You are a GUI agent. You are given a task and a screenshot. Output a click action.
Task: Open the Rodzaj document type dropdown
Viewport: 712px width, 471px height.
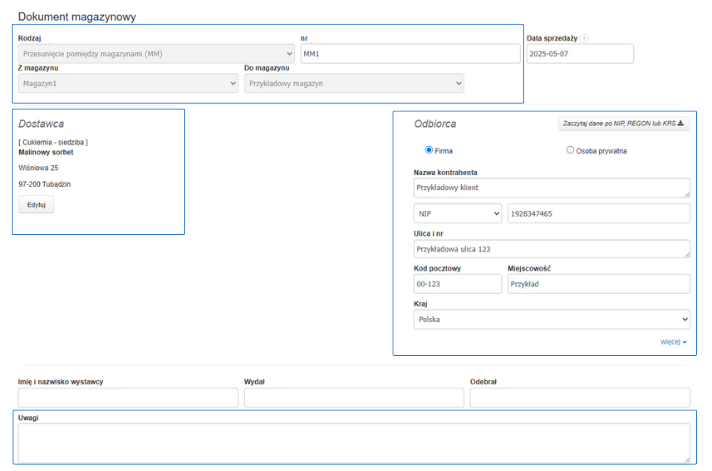[156, 53]
